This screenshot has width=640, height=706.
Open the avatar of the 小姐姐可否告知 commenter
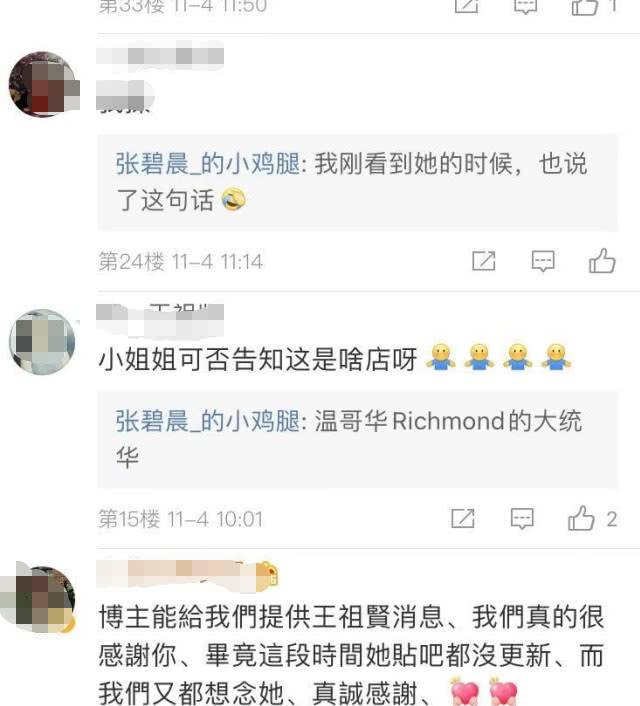(42, 342)
